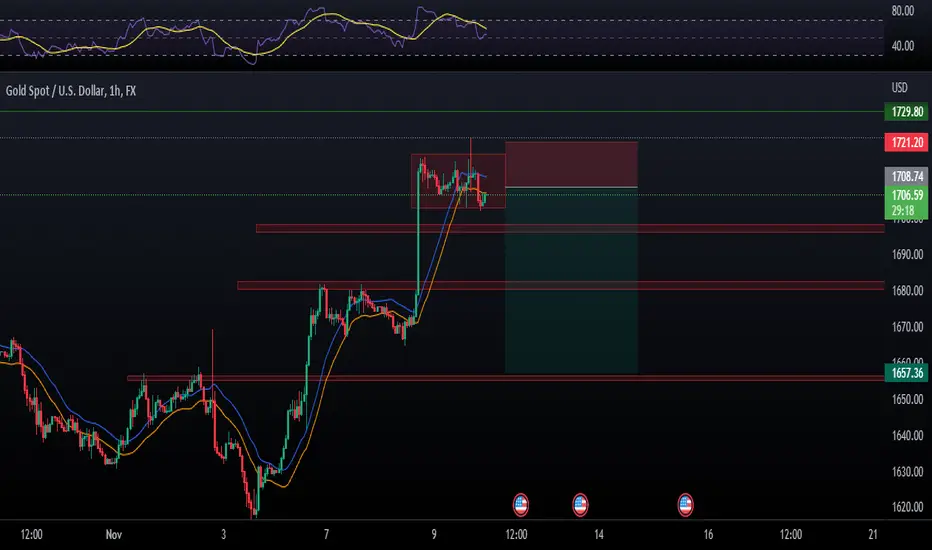Image resolution: width=932 pixels, height=550 pixels.
Task: Select the green profit target area of short position
Action: click(571, 281)
